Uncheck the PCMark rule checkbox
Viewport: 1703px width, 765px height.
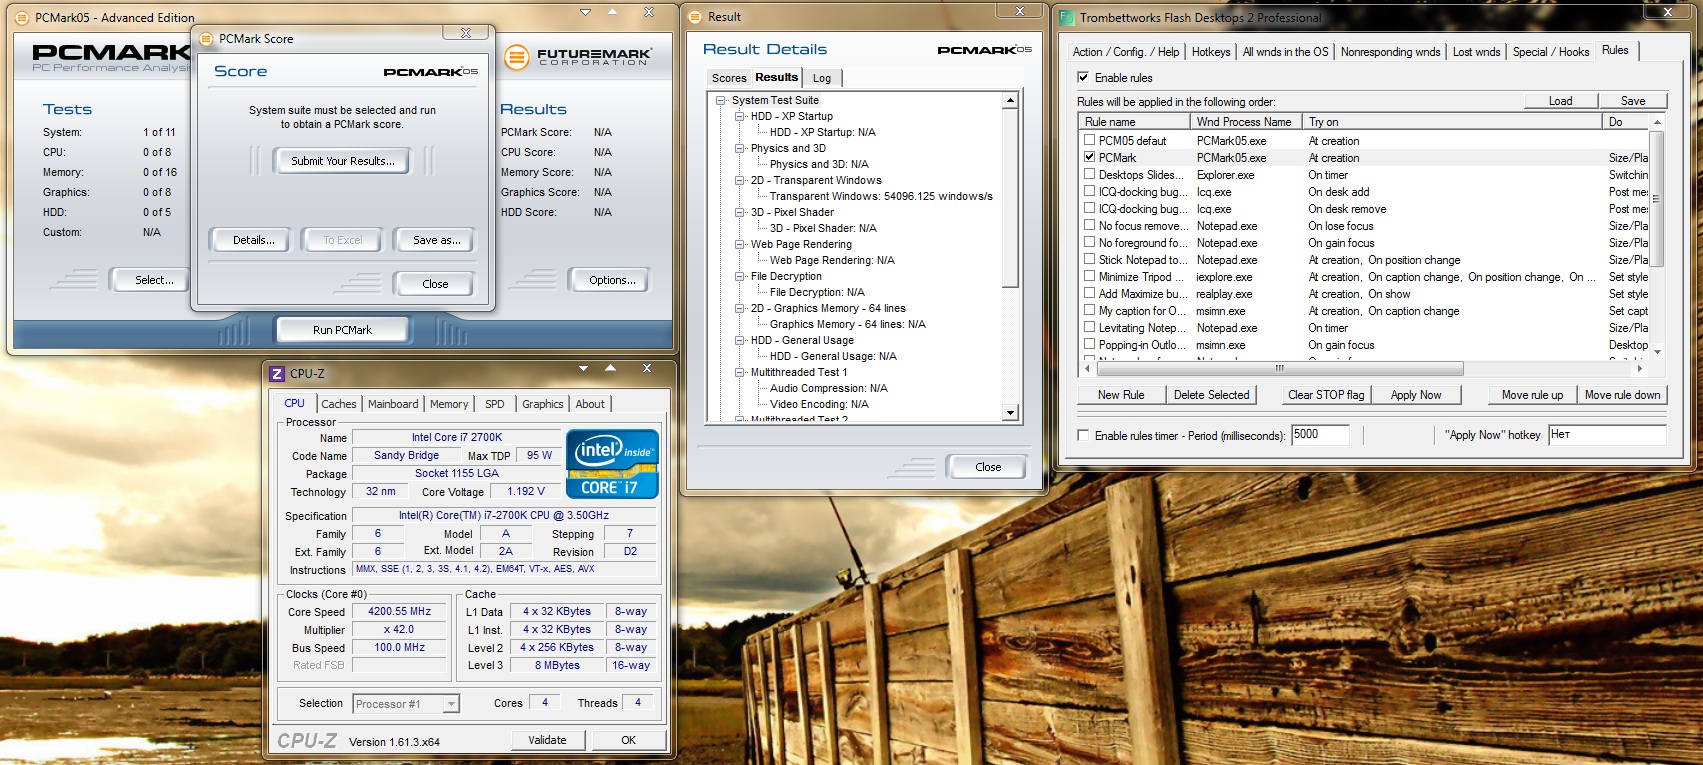(1090, 157)
